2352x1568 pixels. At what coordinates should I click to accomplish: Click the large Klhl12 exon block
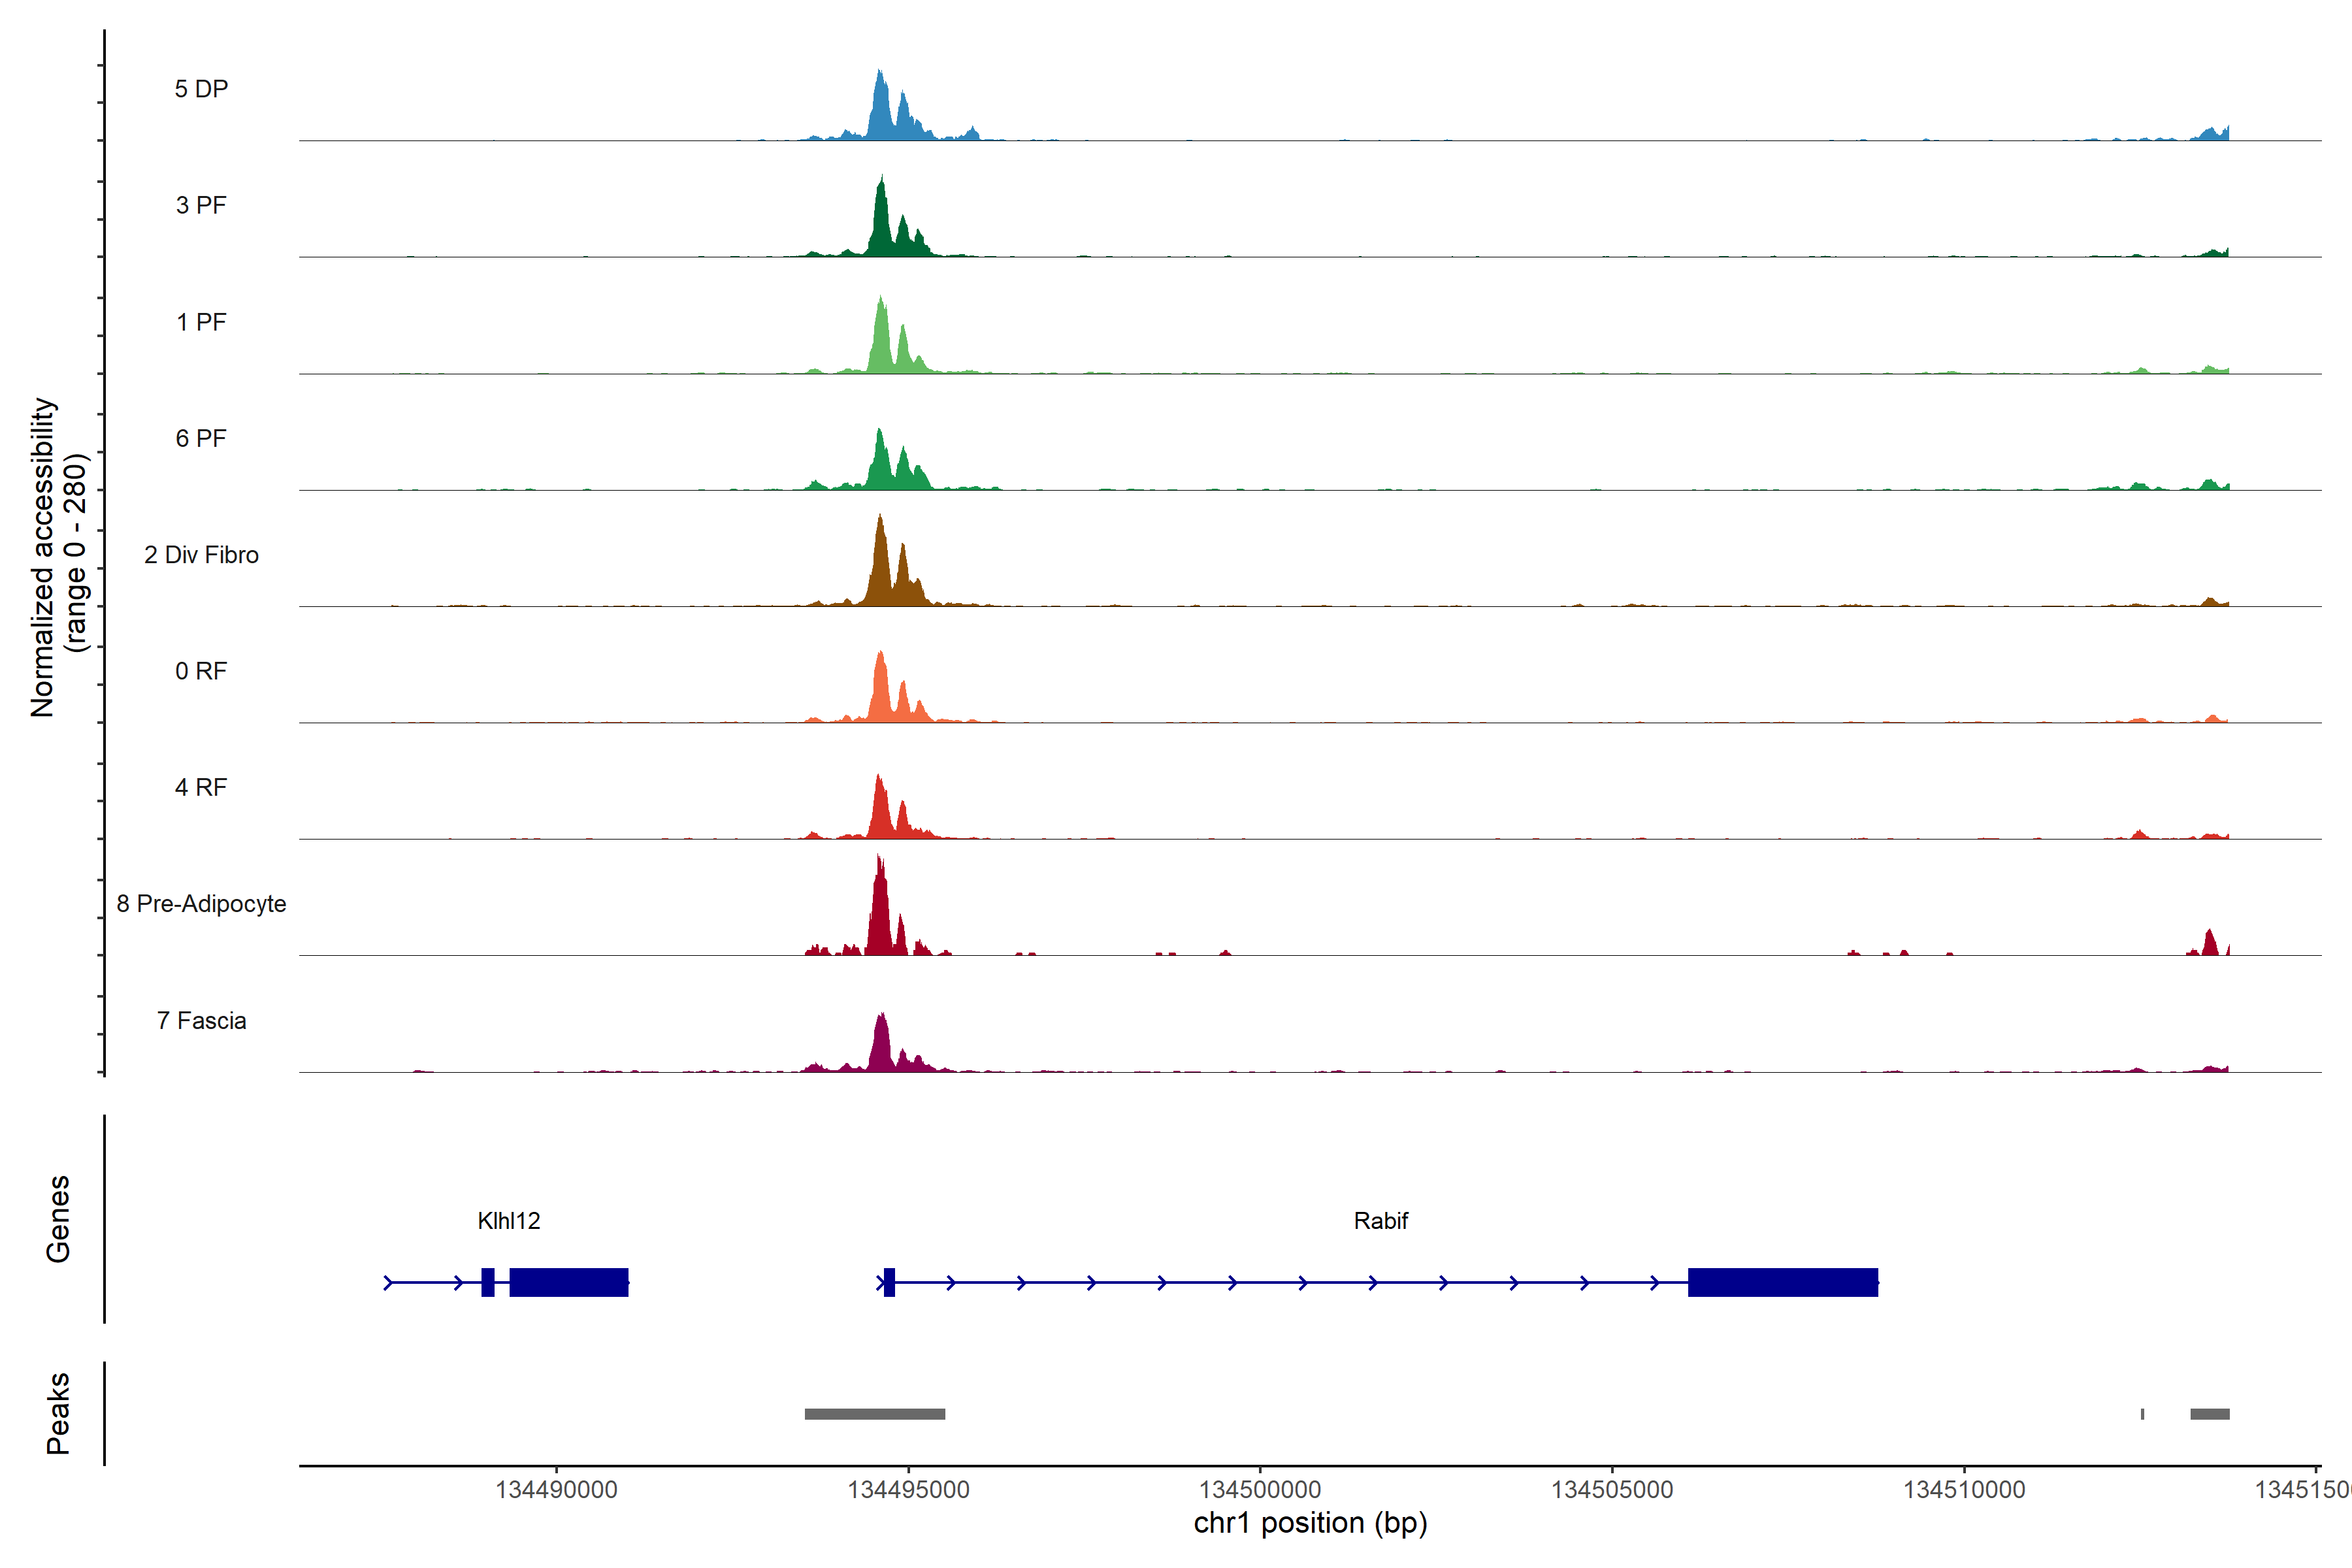pyautogui.click(x=569, y=1282)
